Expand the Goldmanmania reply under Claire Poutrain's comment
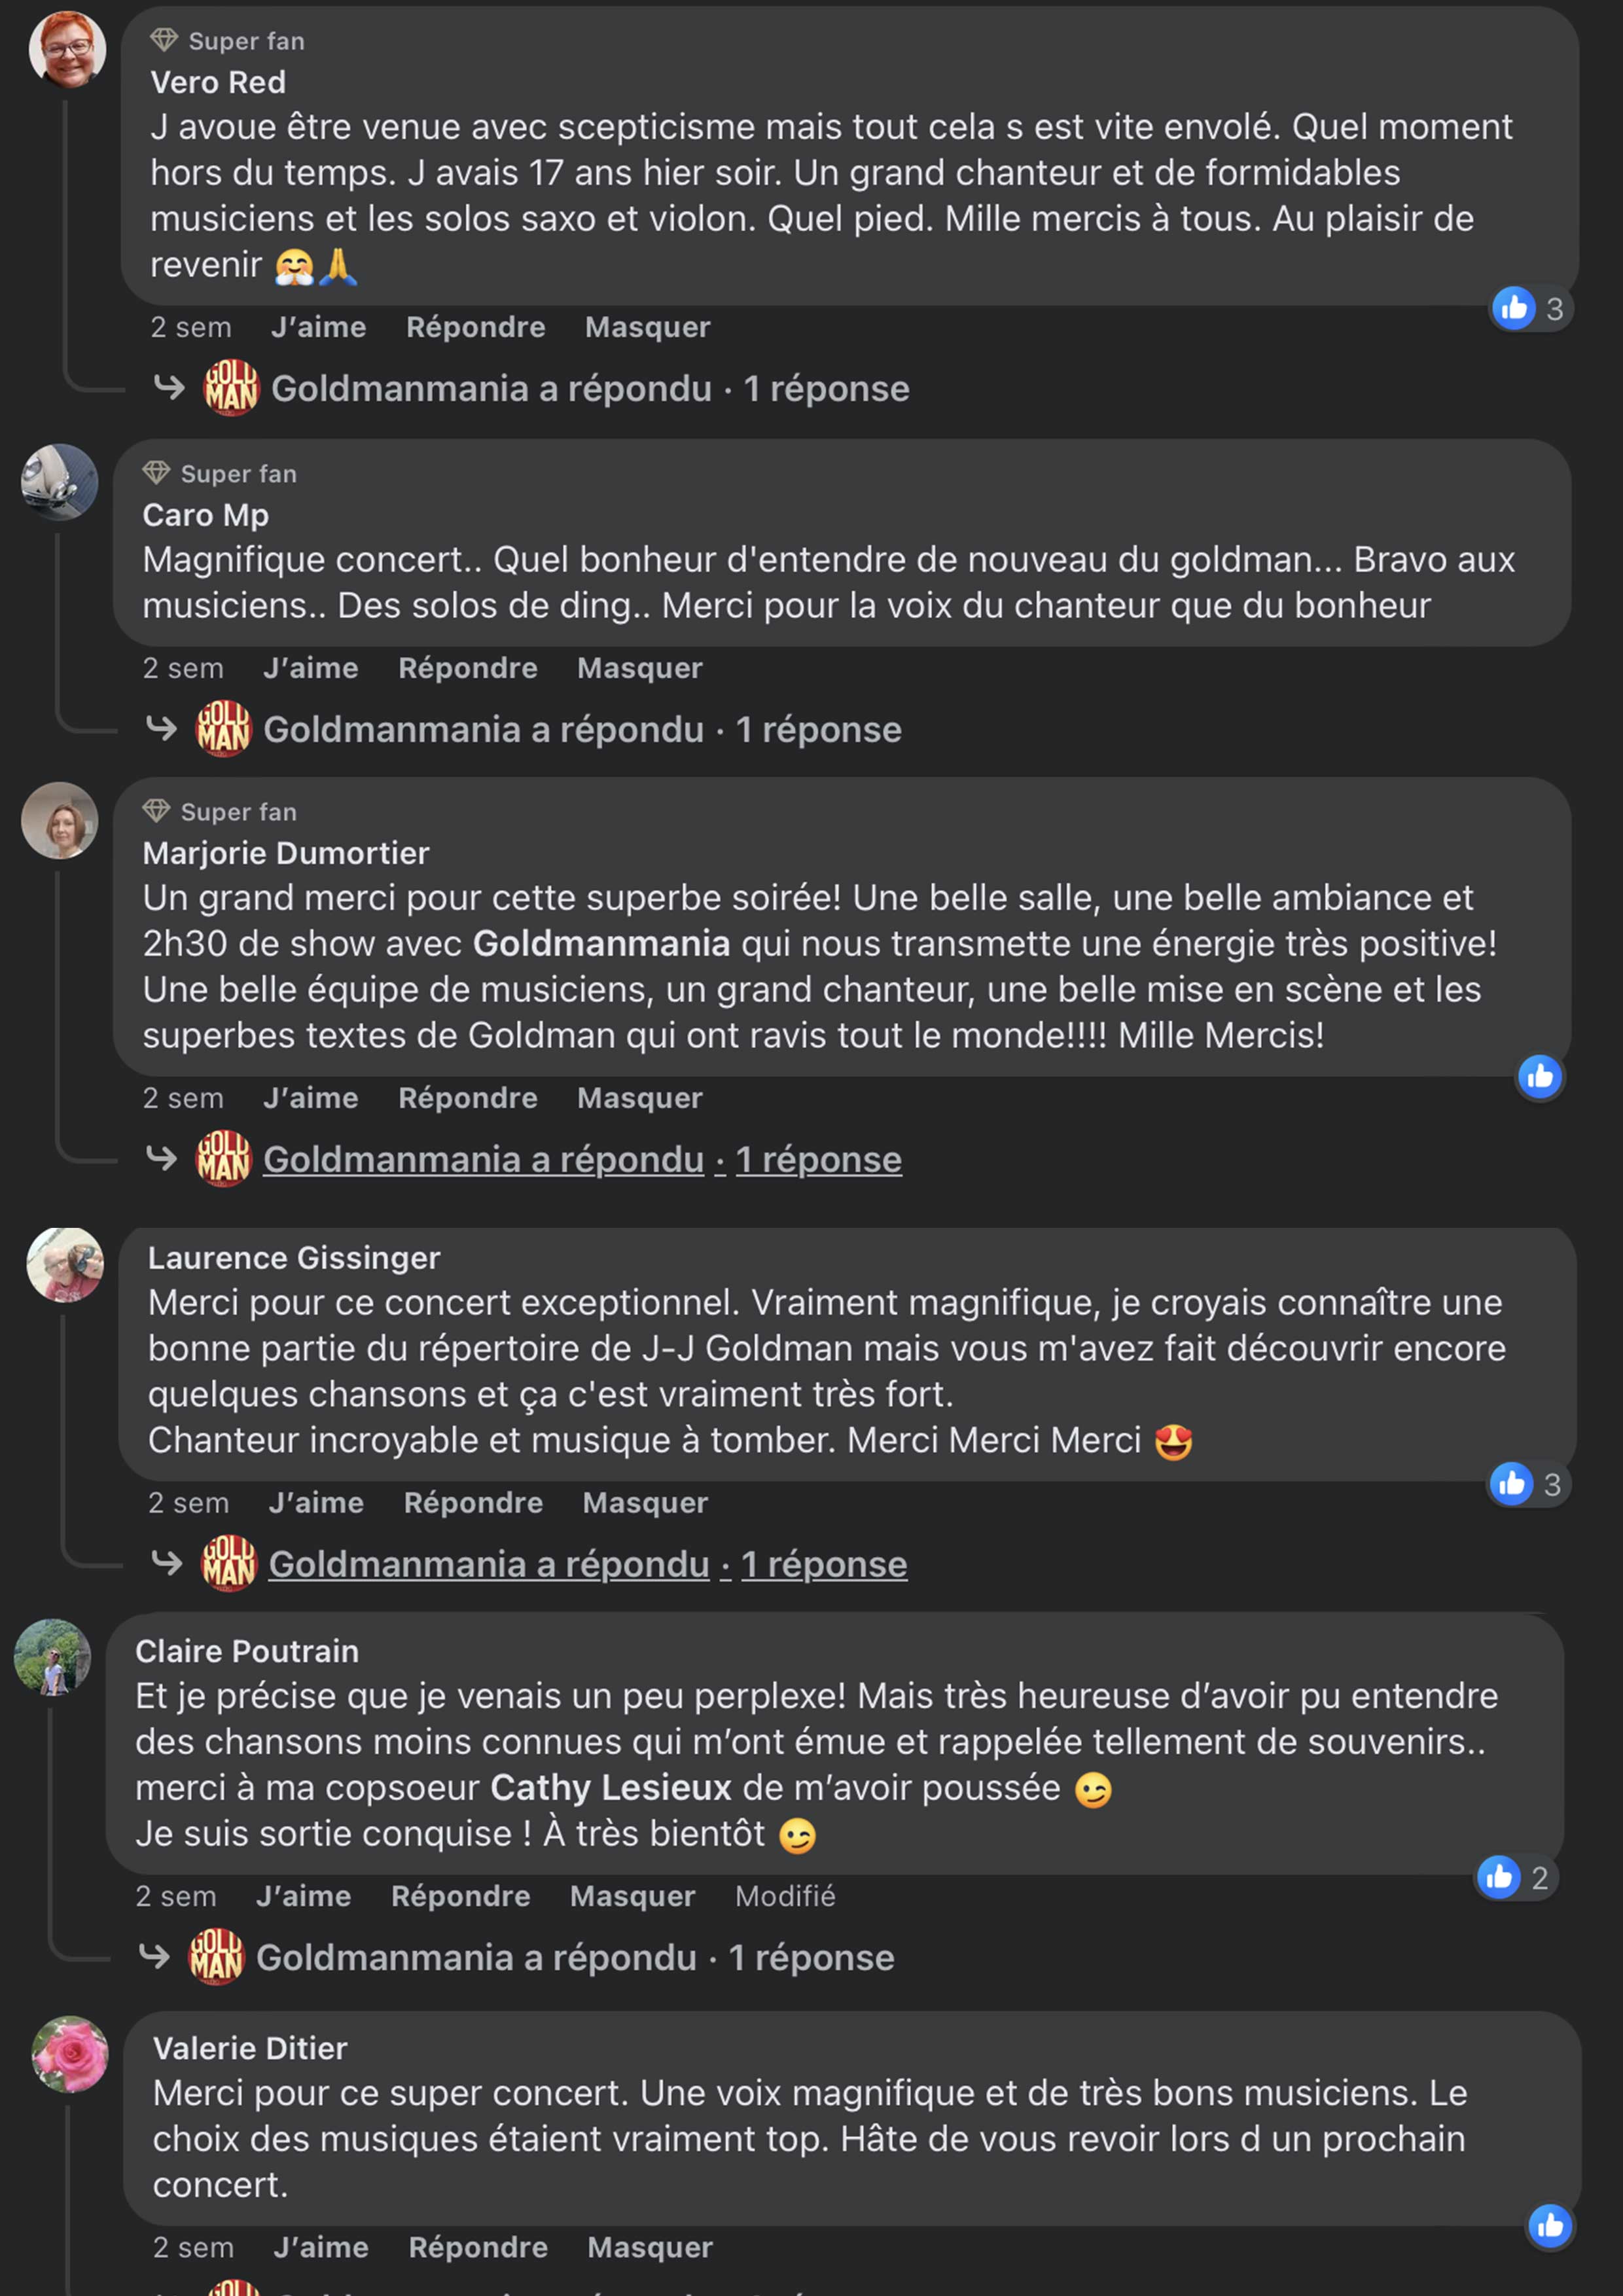Viewport: 1623px width, 2296px height. click(575, 1958)
